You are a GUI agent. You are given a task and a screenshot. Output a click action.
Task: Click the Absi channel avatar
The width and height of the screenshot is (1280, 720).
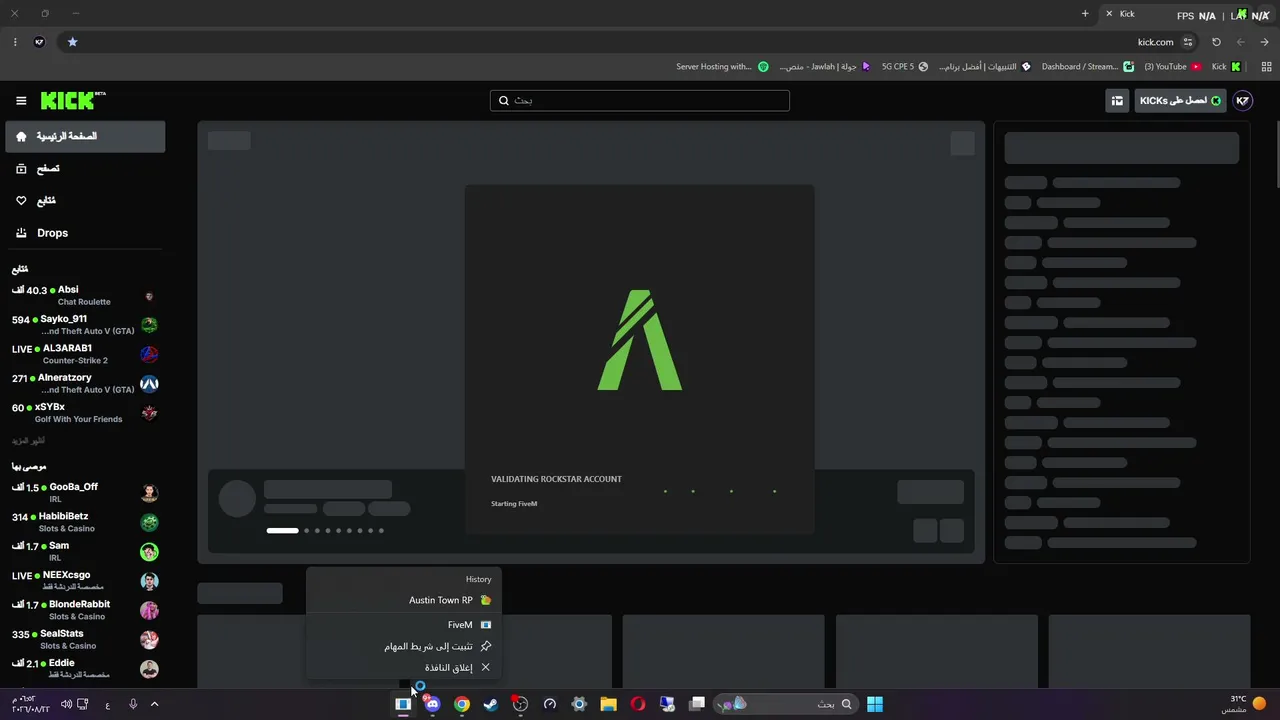pyautogui.click(x=149, y=296)
